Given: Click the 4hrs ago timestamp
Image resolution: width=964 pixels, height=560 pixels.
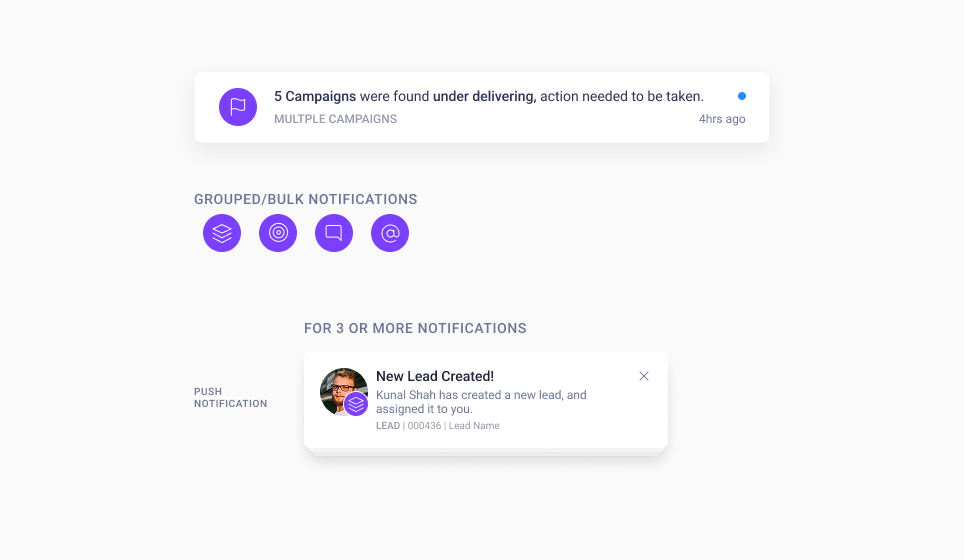Looking at the screenshot, I should 722,119.
